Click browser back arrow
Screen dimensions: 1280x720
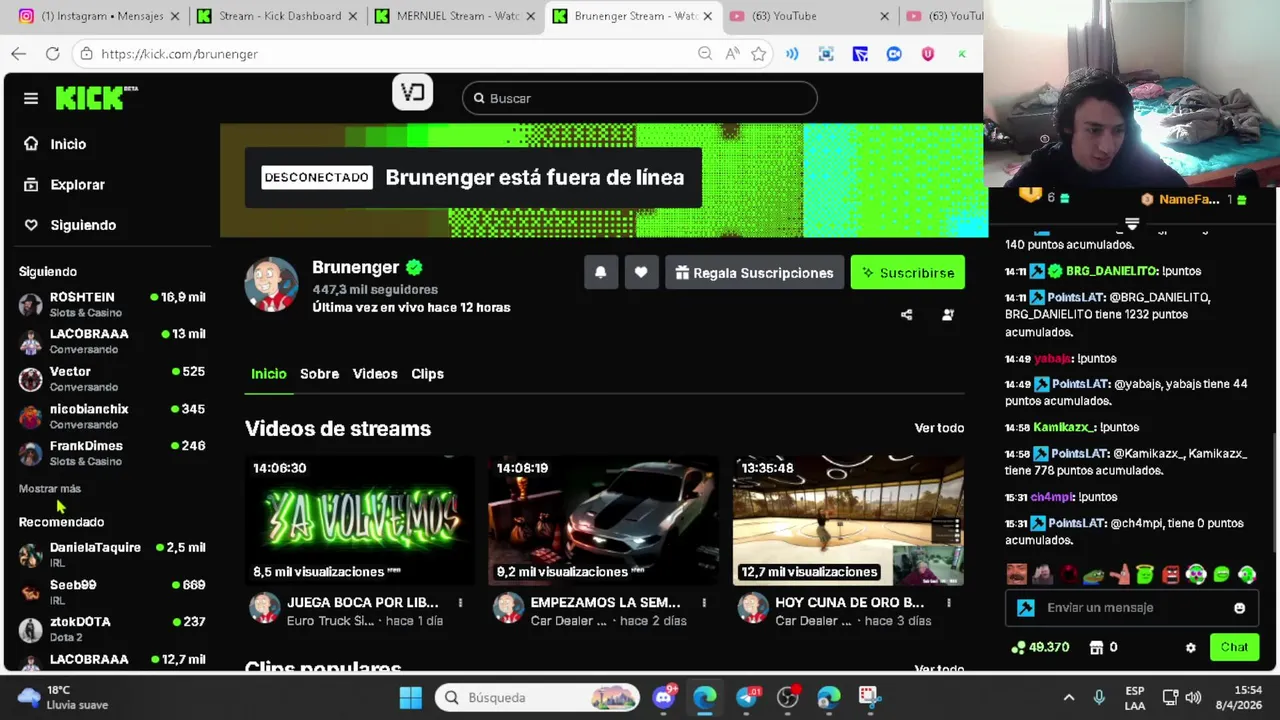(19, 54)
